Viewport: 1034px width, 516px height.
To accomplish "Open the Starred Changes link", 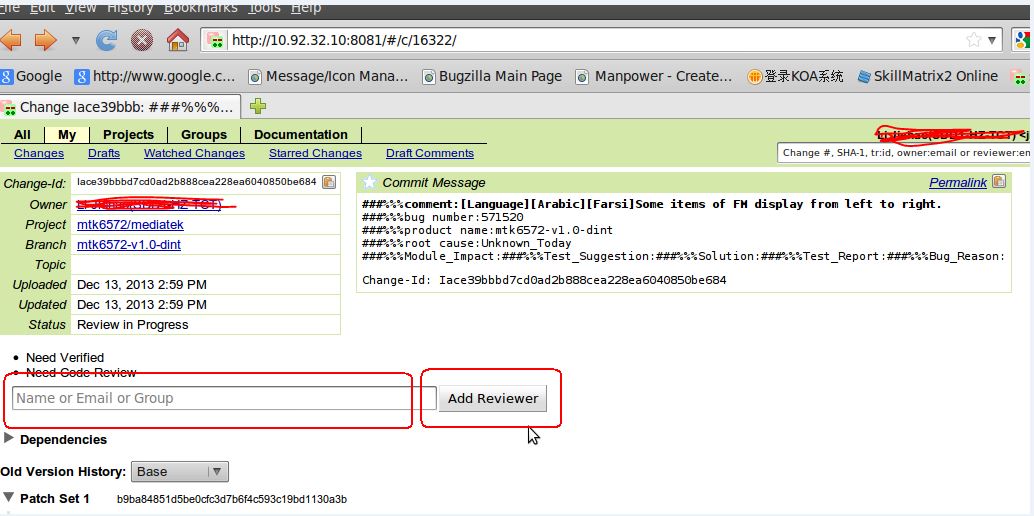I will pos(315,153).
